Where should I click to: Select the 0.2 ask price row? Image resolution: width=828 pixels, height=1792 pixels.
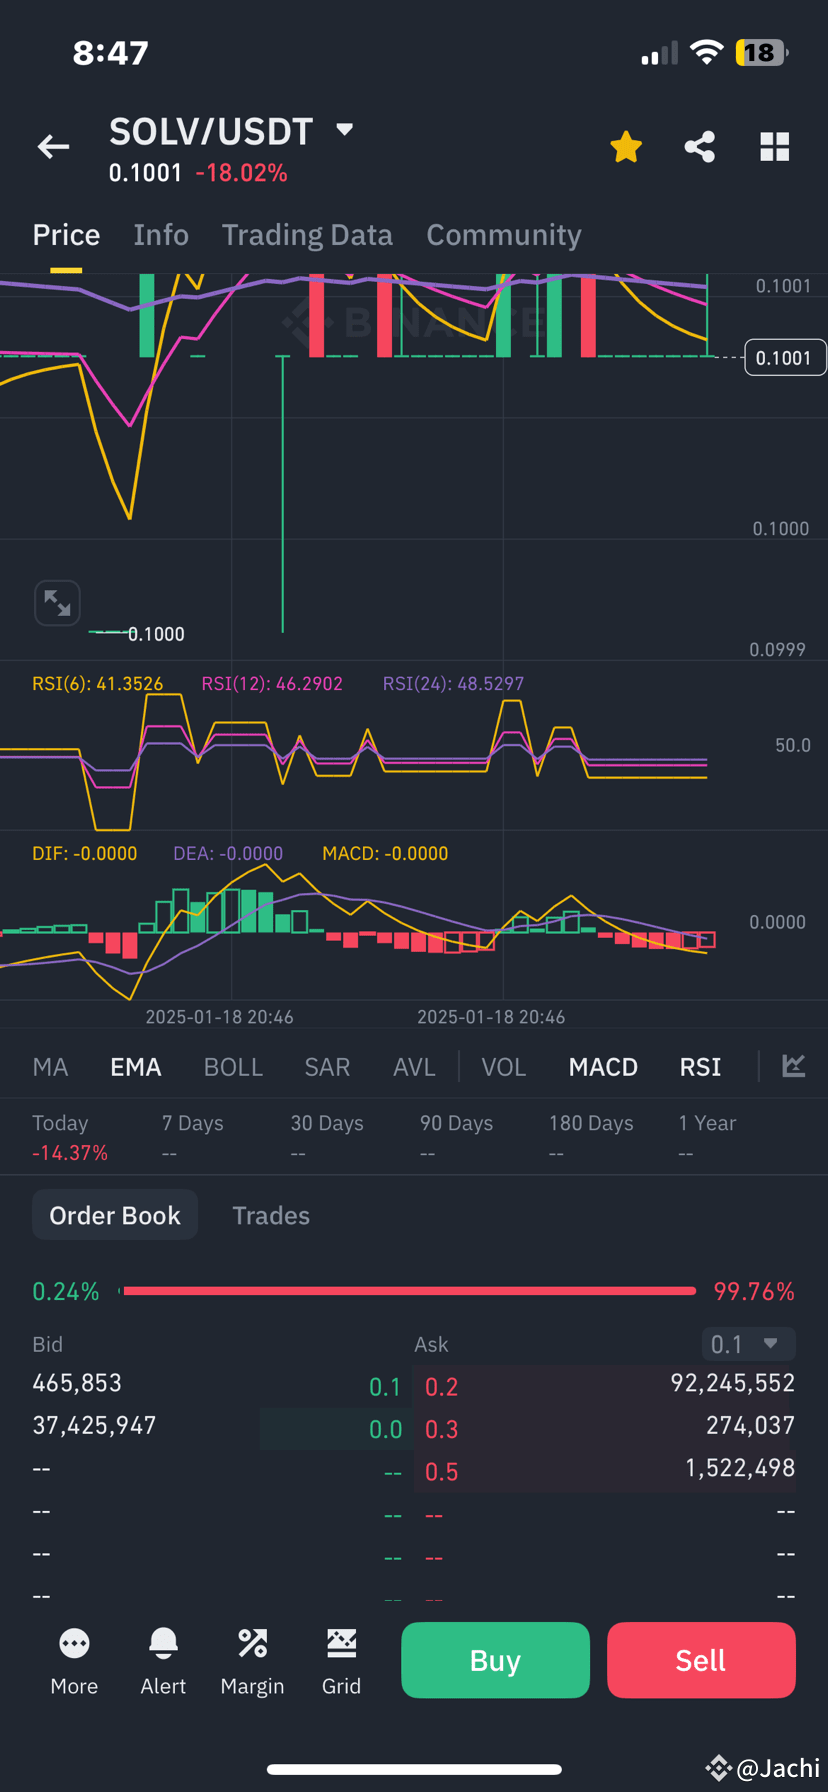click(x=604, y=1385)
